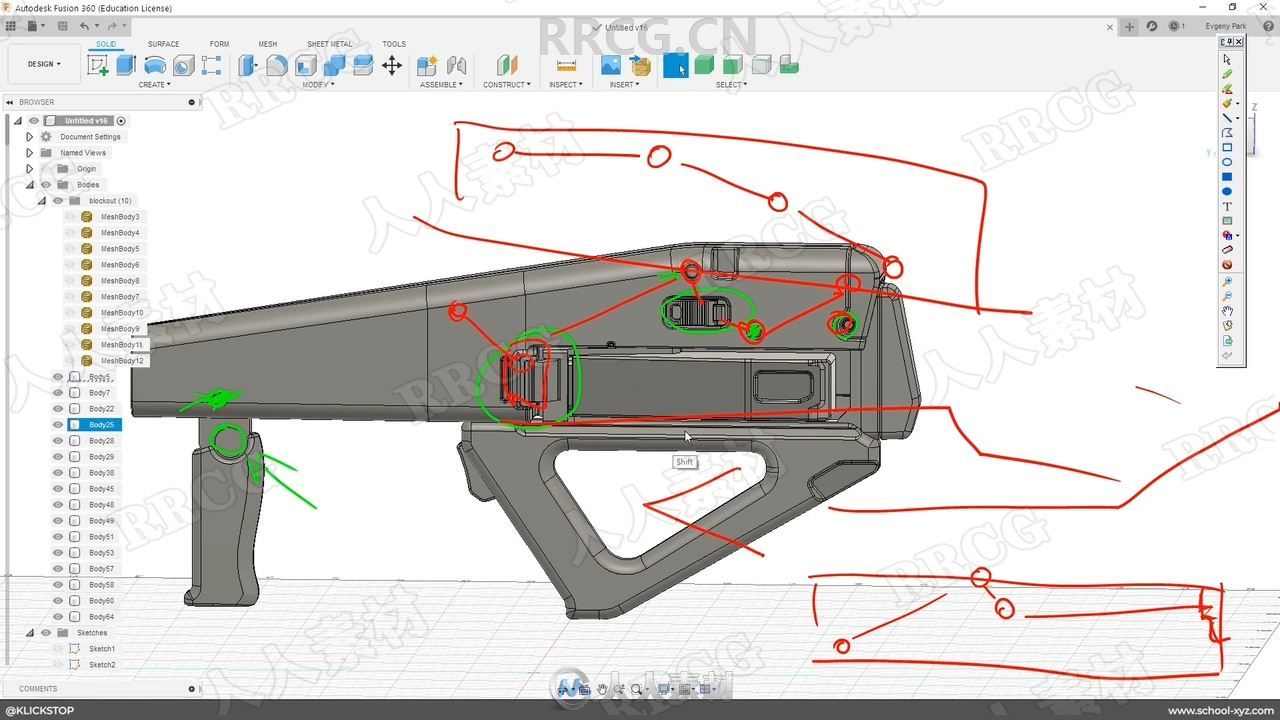The width and height of the screenshot is (1280, 720).
Task: Choose the Fillet modify tool
Action: pyautogui.click(x=277, y=65)
